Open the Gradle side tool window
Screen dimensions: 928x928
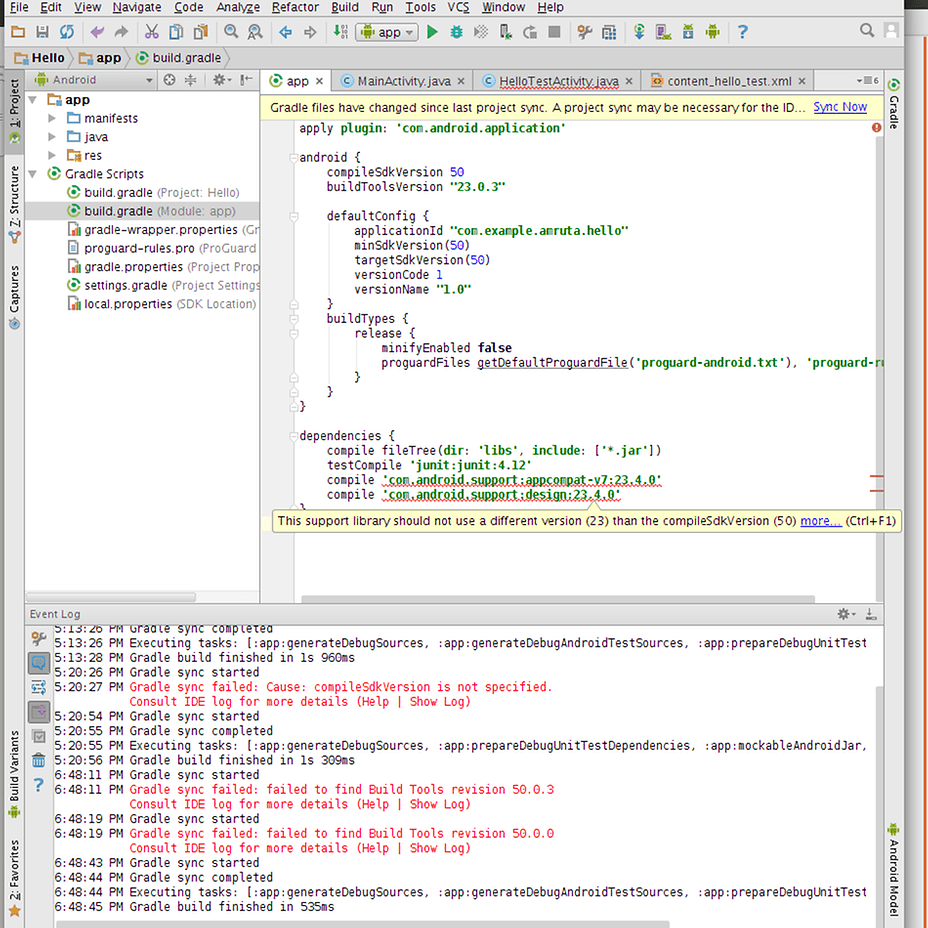click(x=894, y=104)
